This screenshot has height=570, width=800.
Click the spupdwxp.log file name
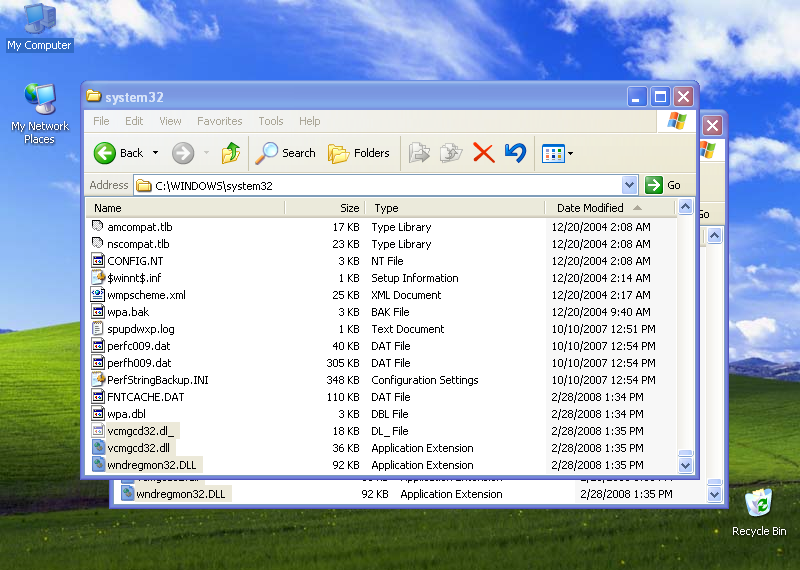click(x=141, y=329)
